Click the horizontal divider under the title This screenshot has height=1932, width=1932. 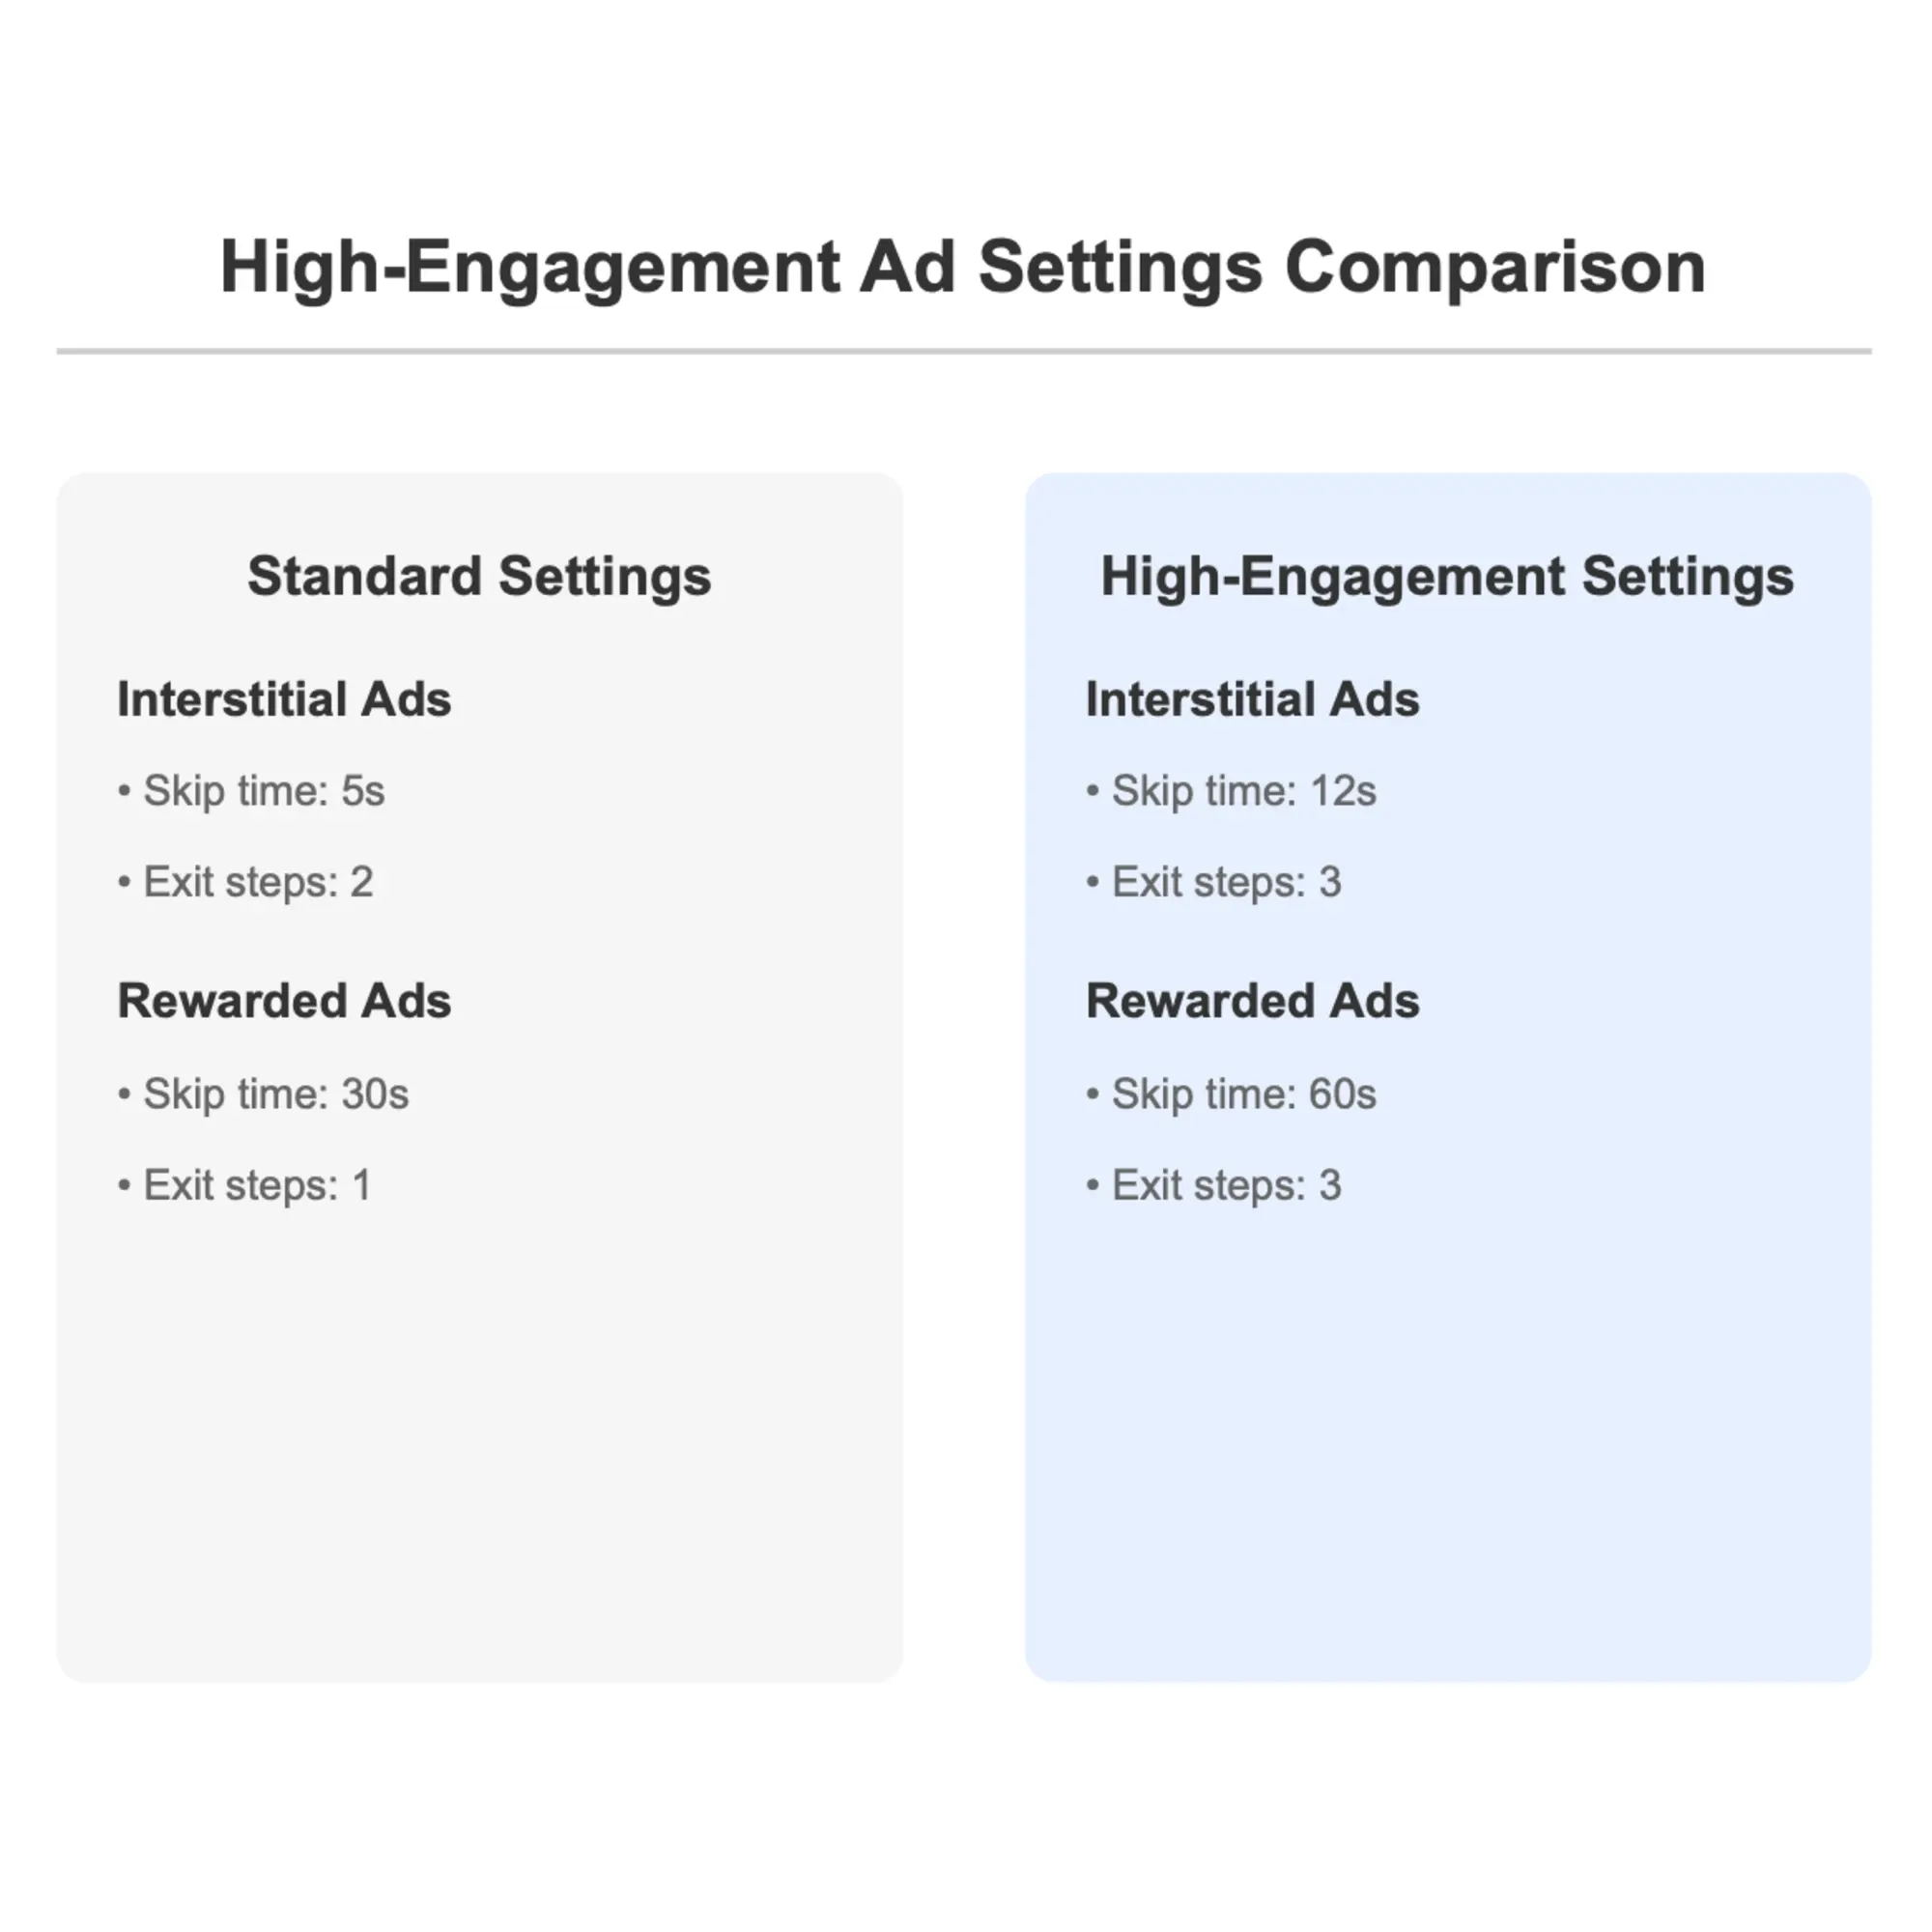coord(964,352)
